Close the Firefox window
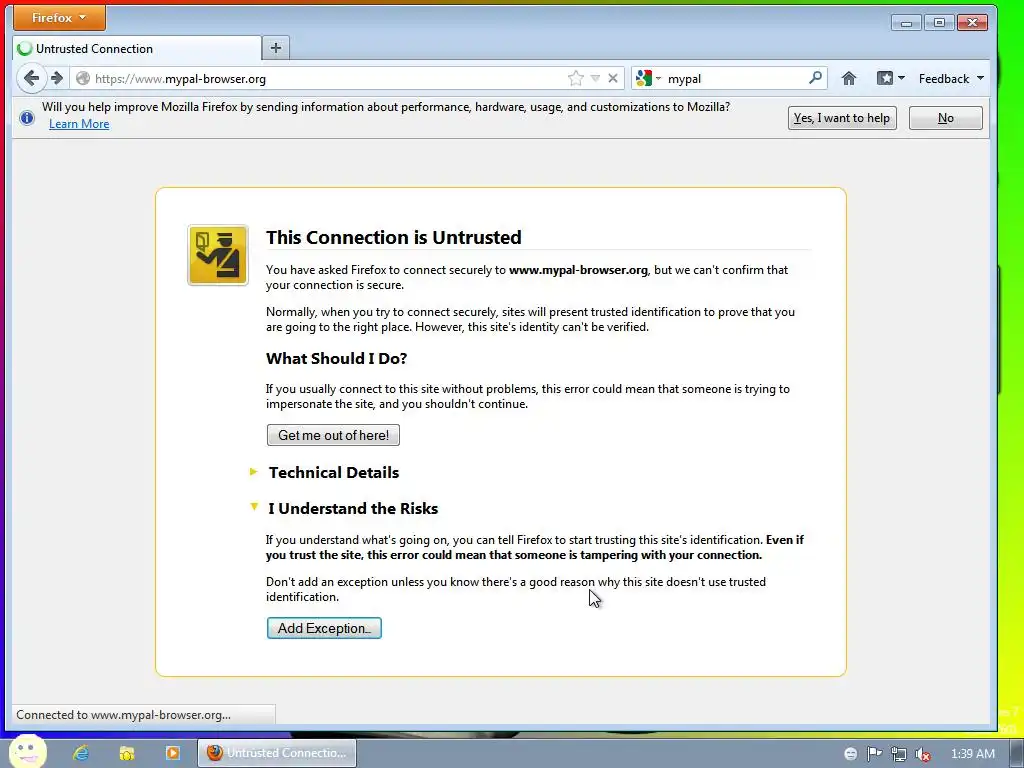The height and width of the screenshot is (768, 1024). (x=972, y=23)
